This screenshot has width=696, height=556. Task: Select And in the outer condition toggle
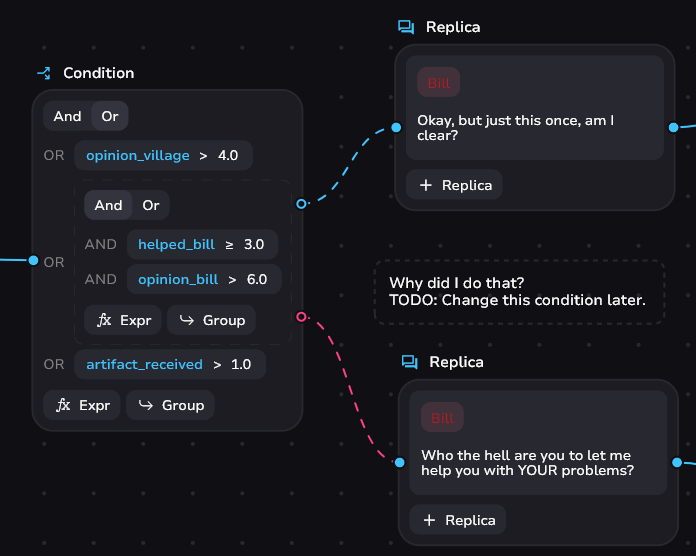tap(67, 116)
